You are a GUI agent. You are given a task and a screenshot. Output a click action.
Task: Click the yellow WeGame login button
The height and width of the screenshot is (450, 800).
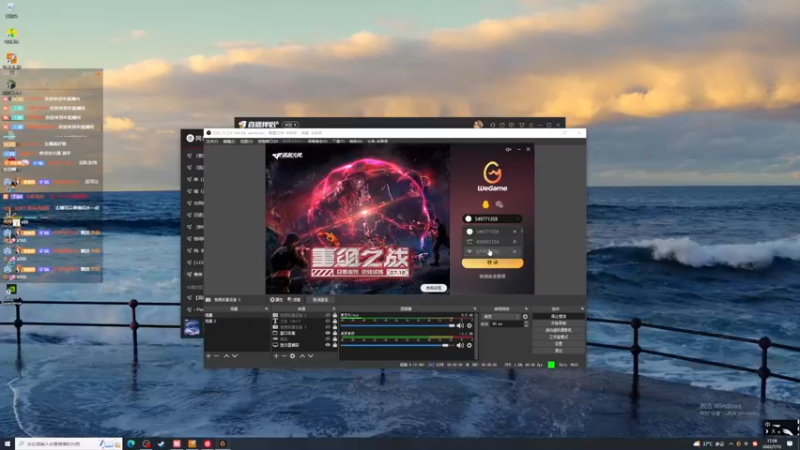click(x=492, y=263)
